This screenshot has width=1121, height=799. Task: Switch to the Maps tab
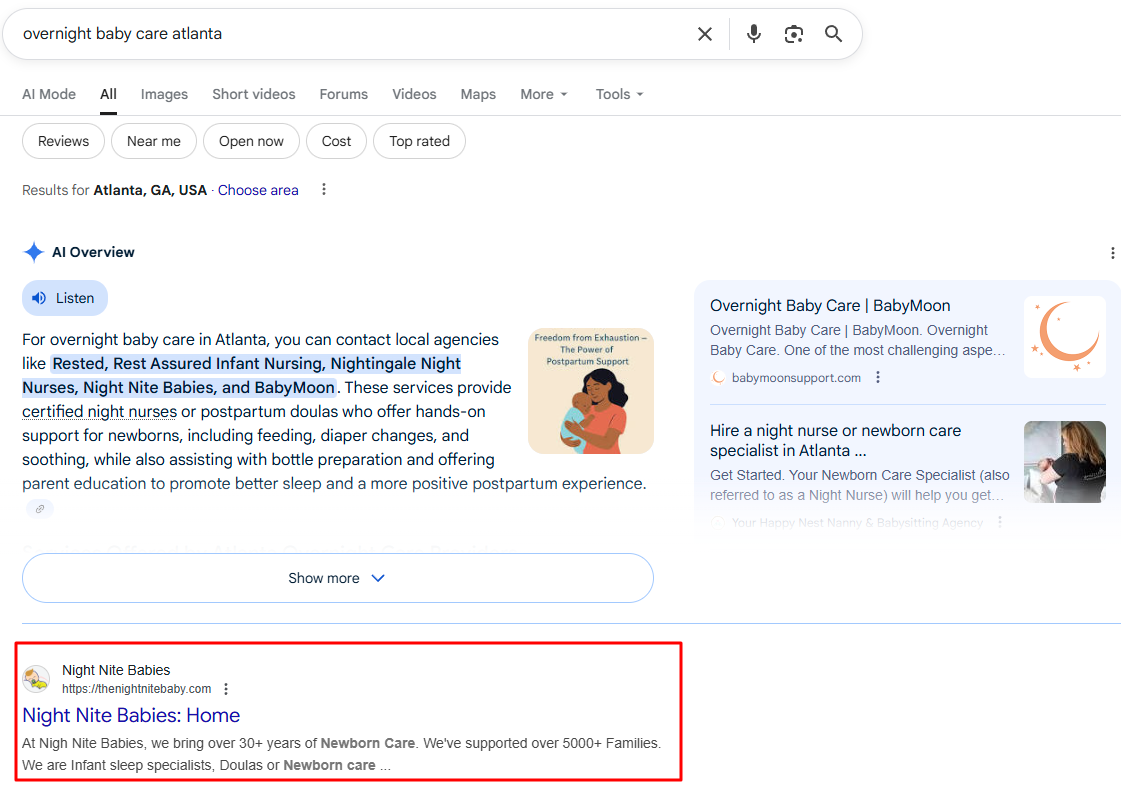pos(478,94)
